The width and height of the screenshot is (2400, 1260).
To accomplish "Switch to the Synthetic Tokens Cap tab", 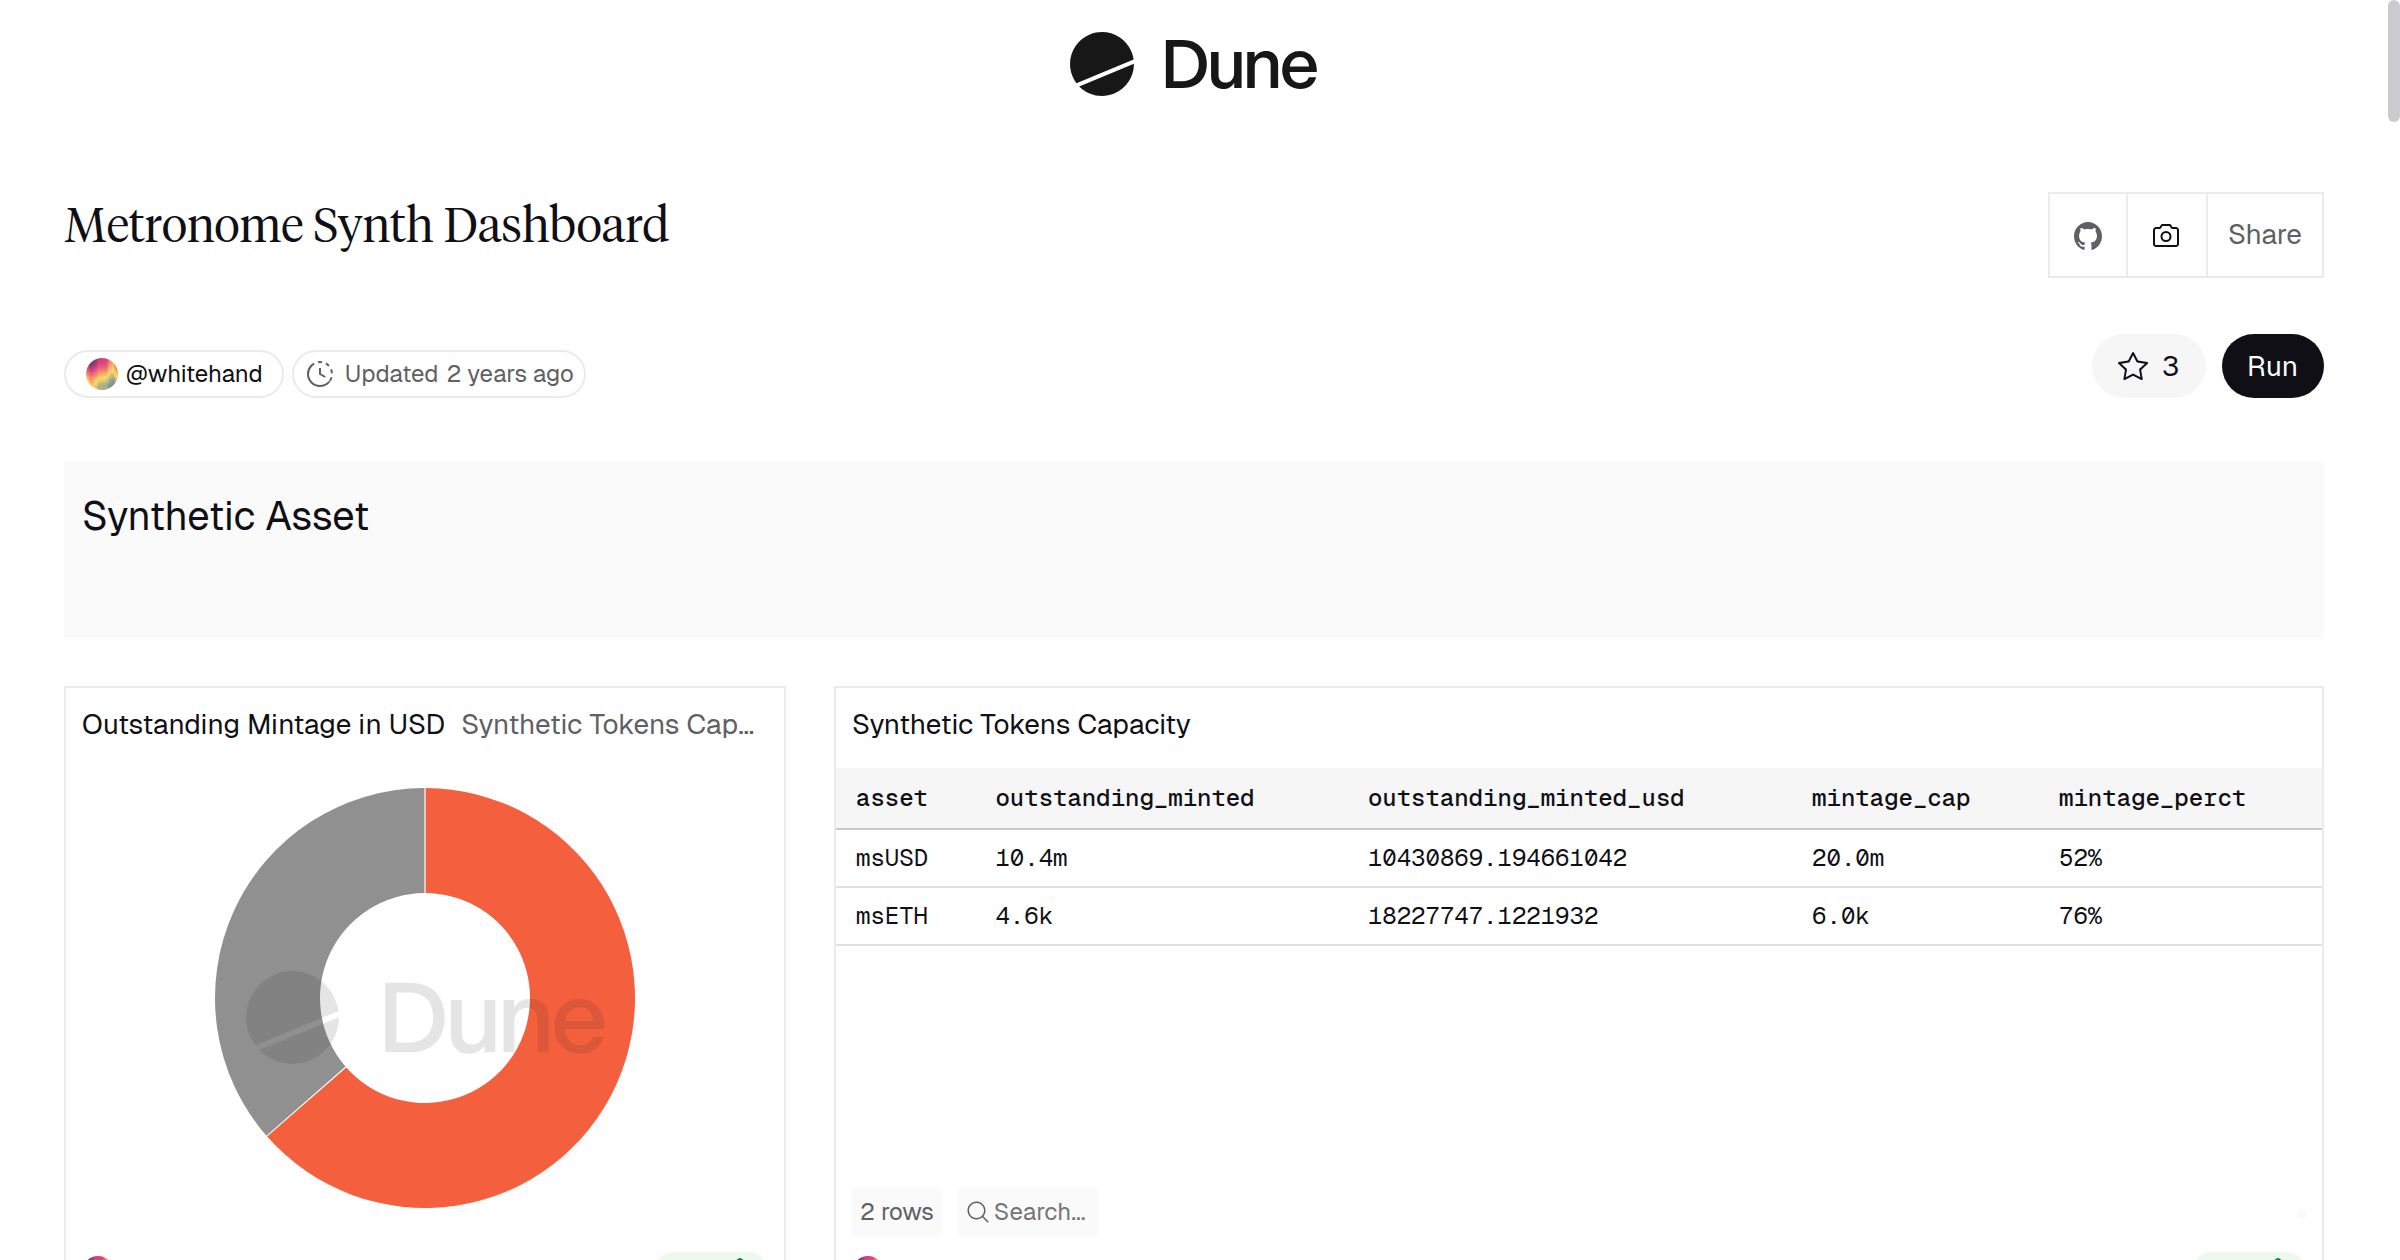I will tap(610, 724).
